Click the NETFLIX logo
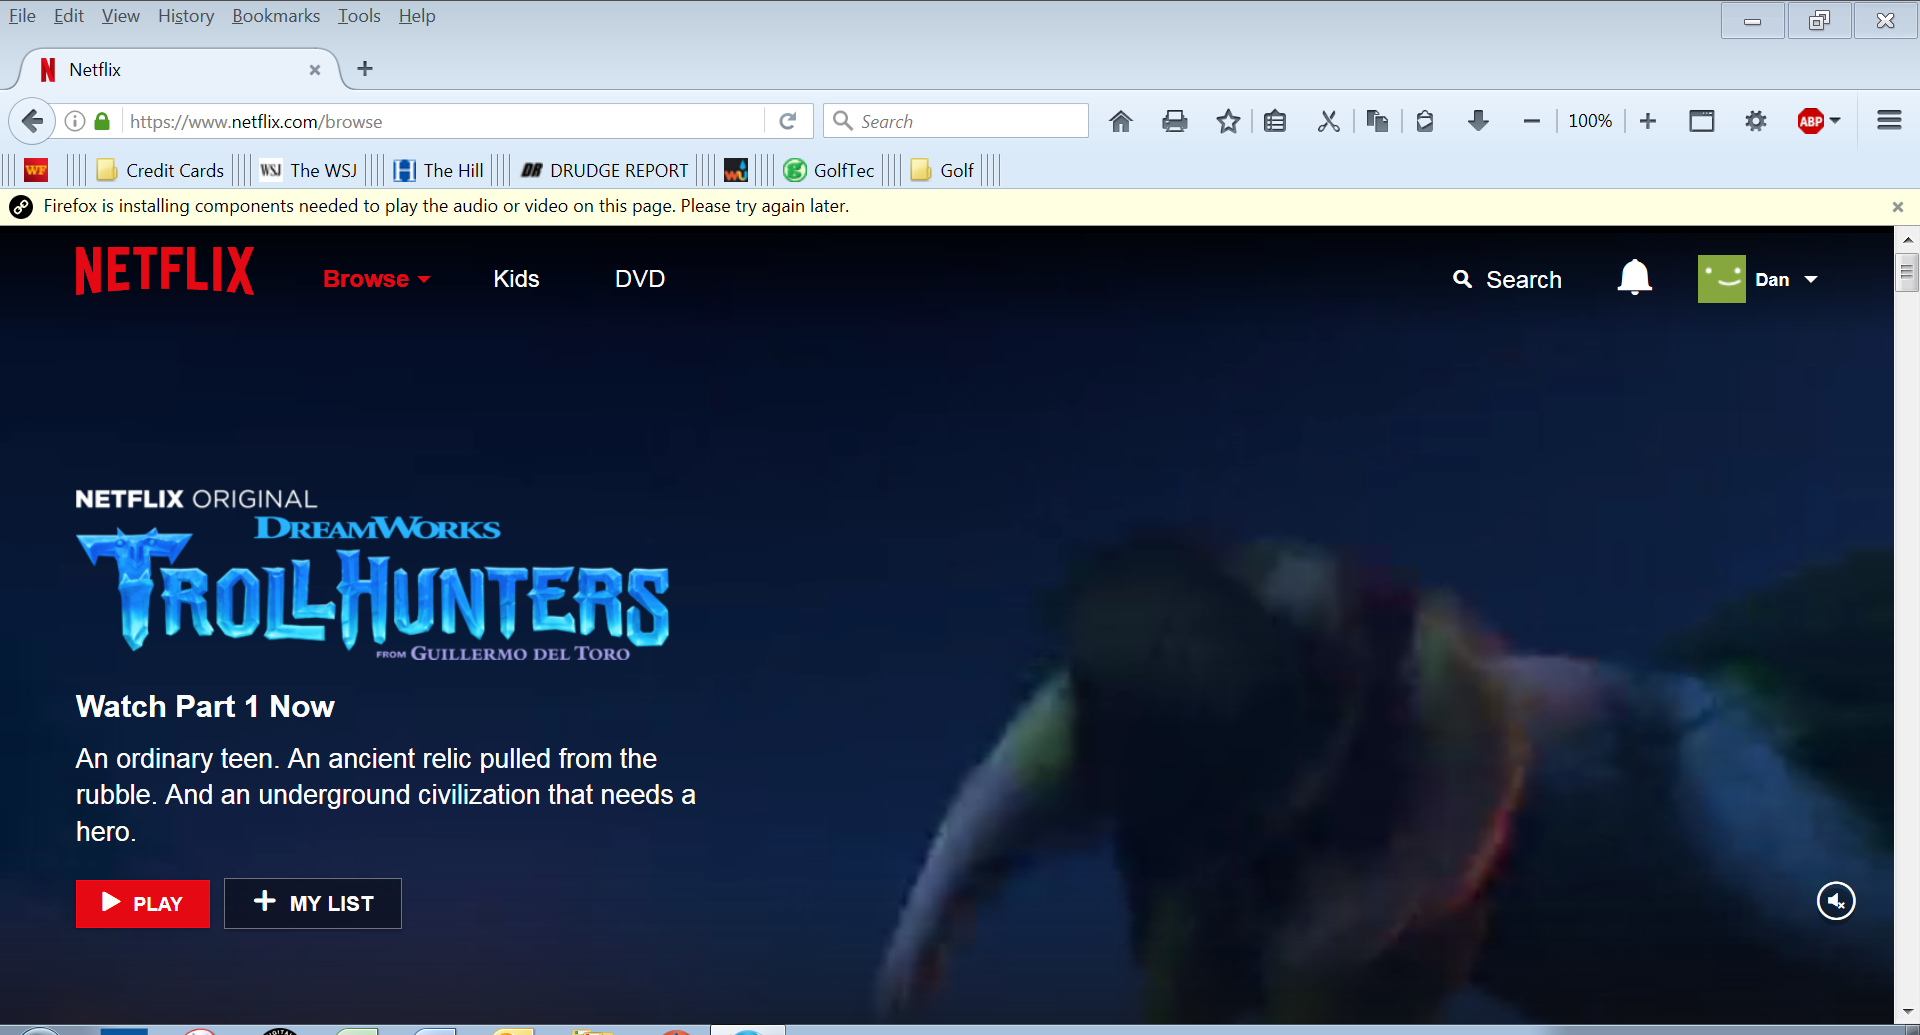Screen dimensions: 1920x1035 [165, 271]
